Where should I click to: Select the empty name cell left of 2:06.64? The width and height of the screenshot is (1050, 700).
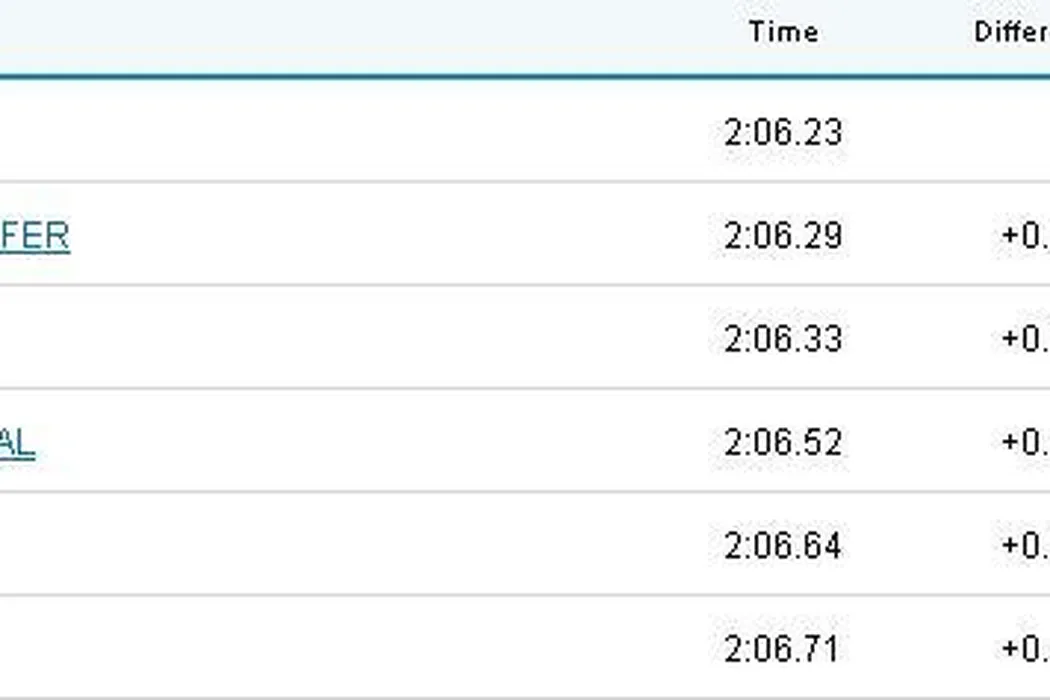[300, 546]
